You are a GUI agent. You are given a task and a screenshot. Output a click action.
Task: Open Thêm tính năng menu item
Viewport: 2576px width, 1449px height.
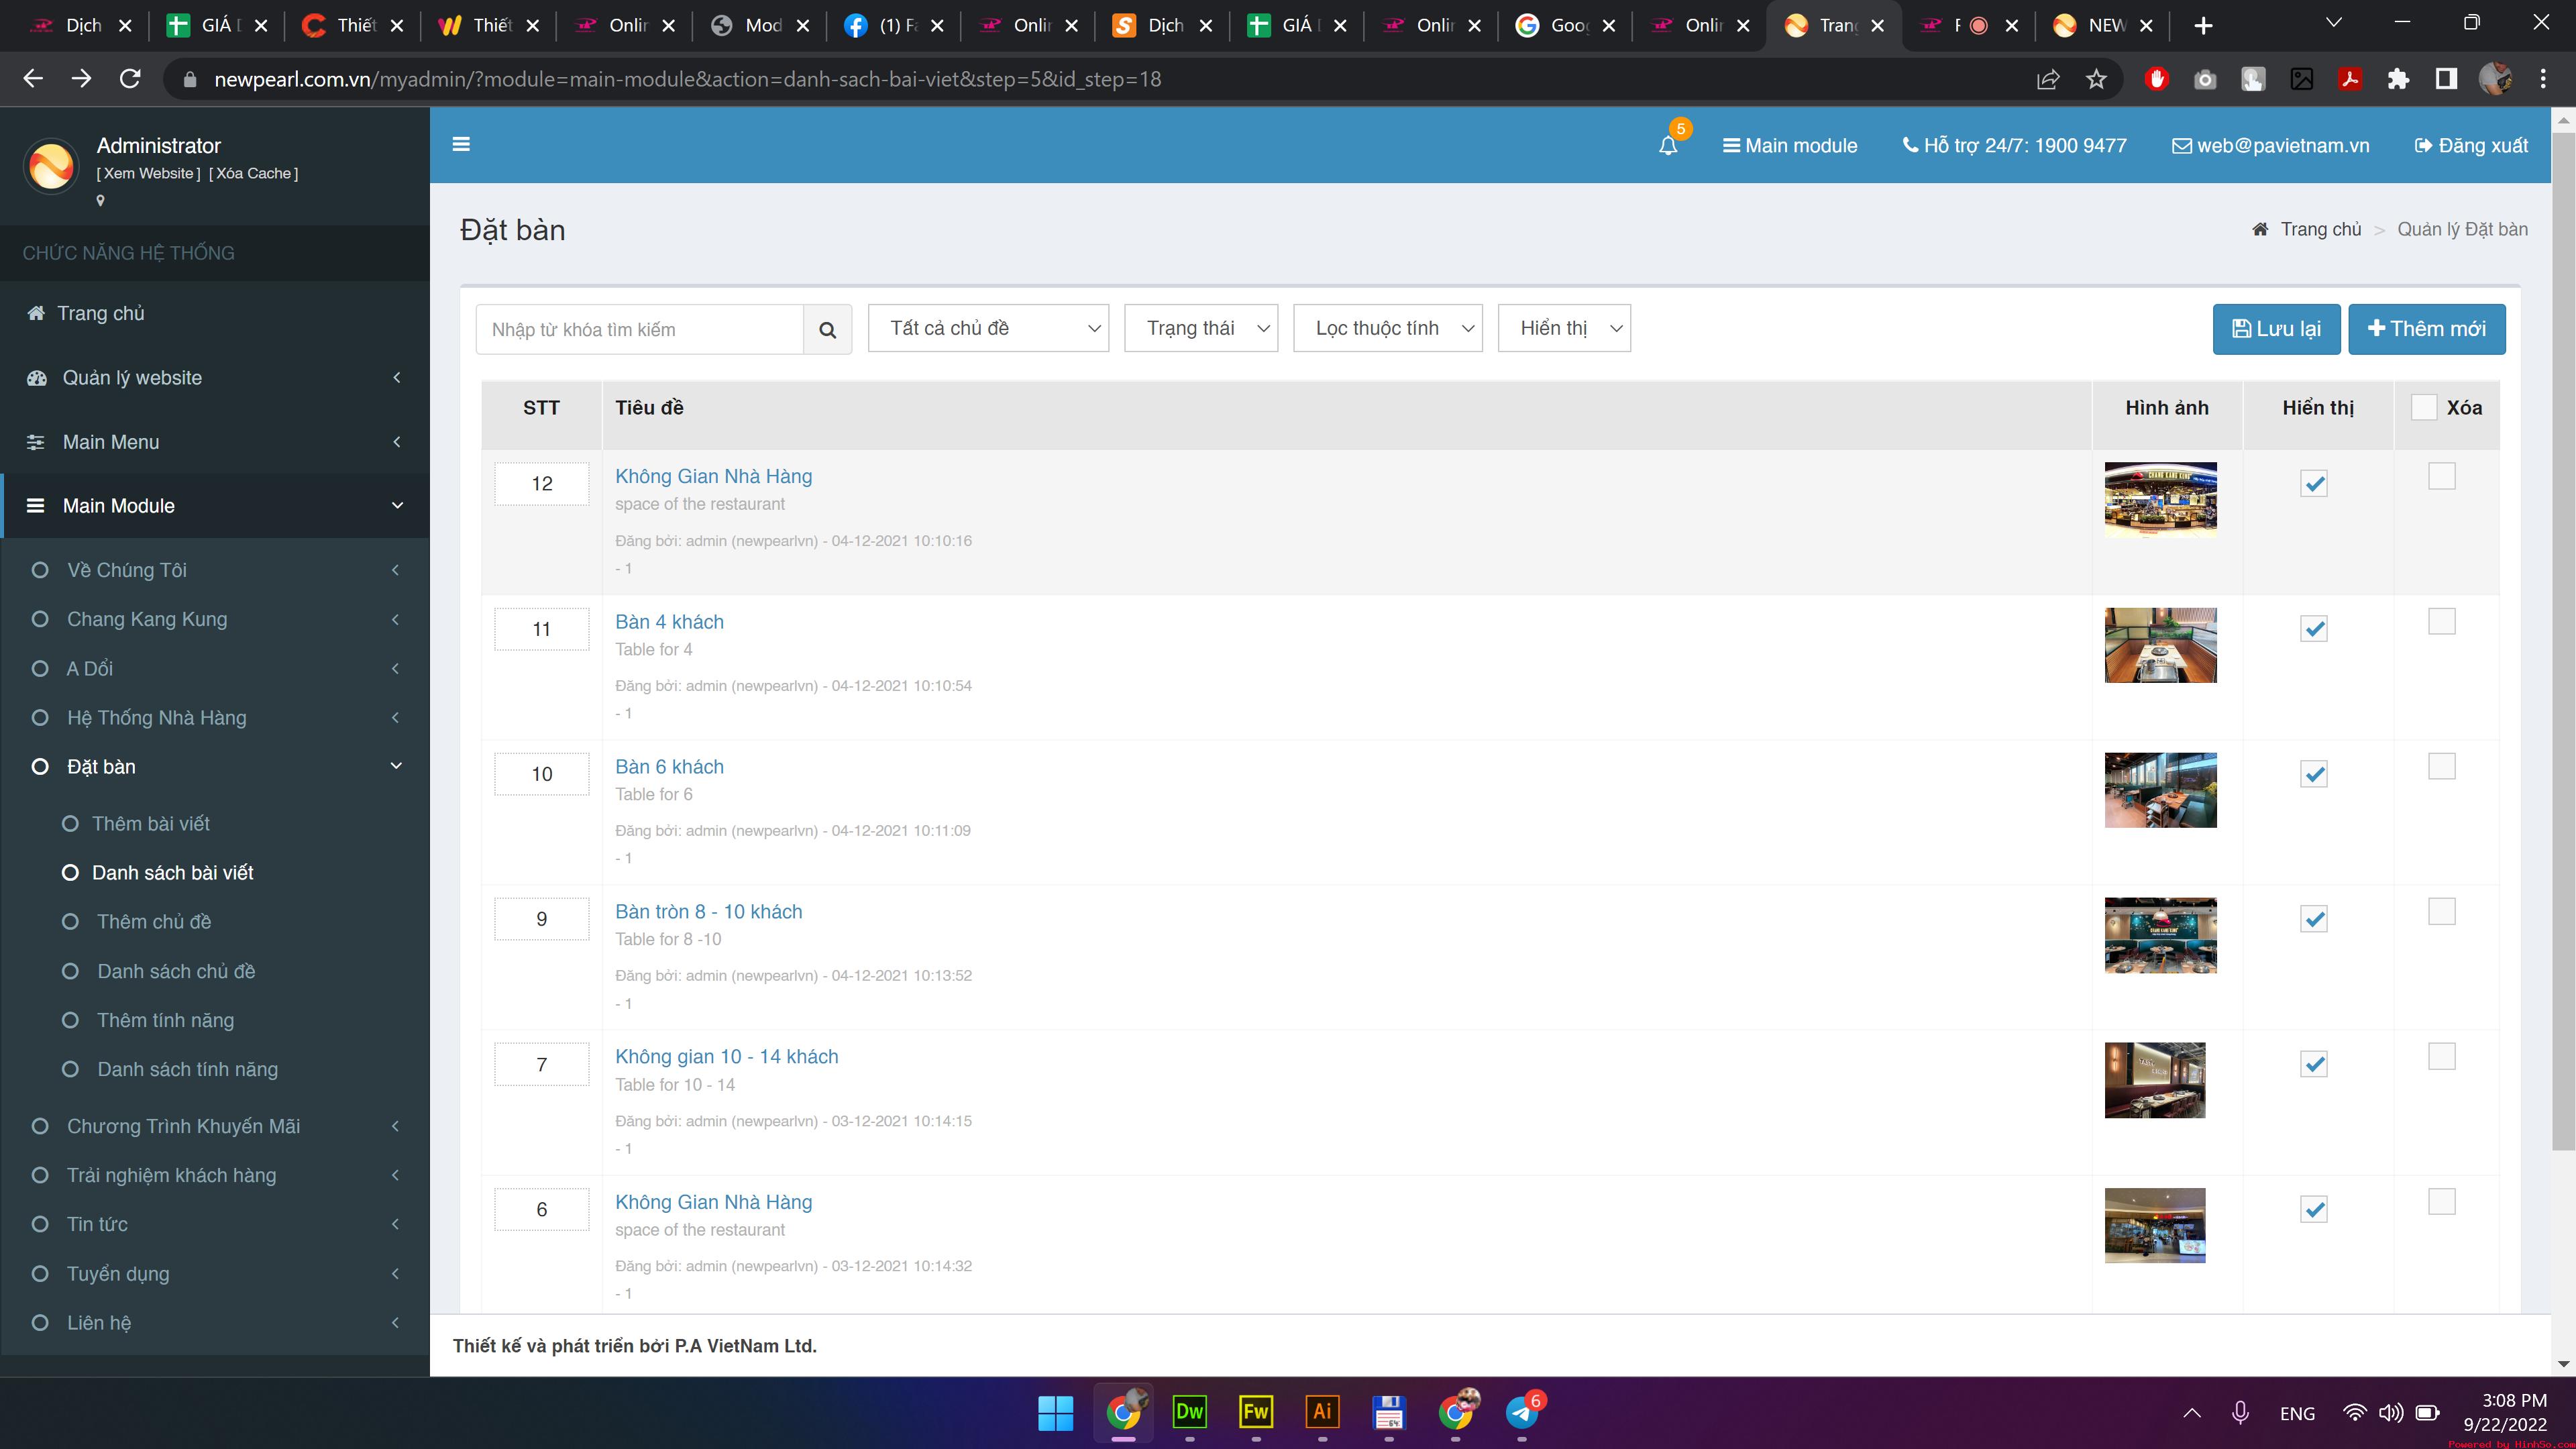point(166,1020)
